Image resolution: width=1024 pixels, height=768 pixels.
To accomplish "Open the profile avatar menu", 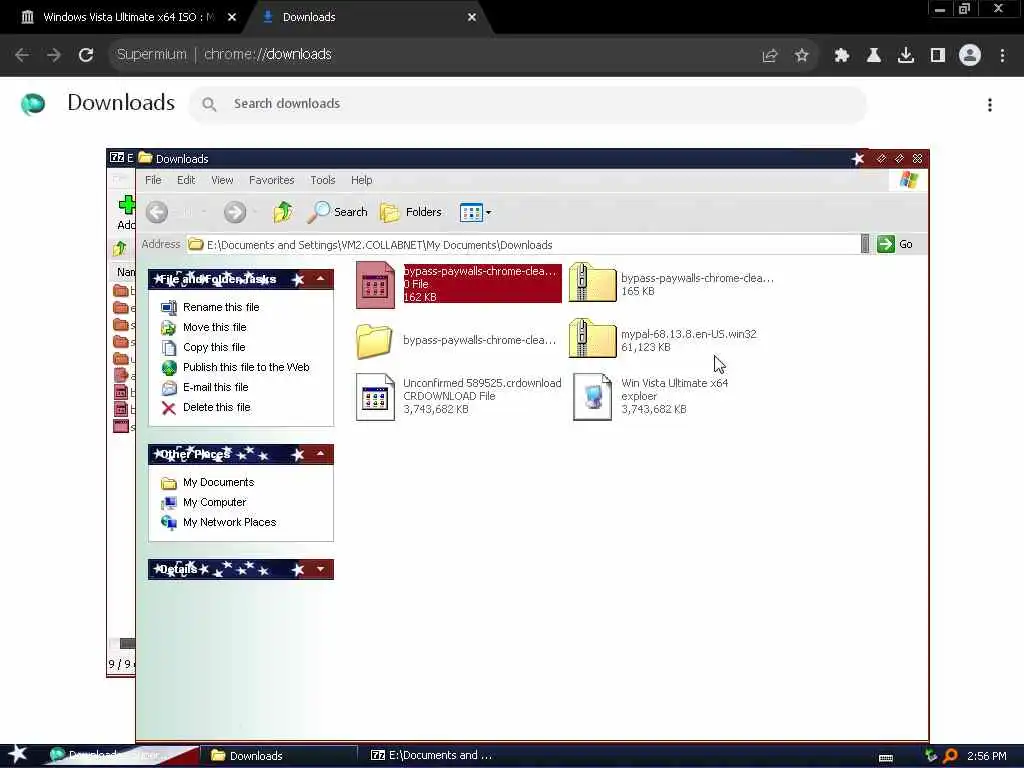I will (970, 56).
